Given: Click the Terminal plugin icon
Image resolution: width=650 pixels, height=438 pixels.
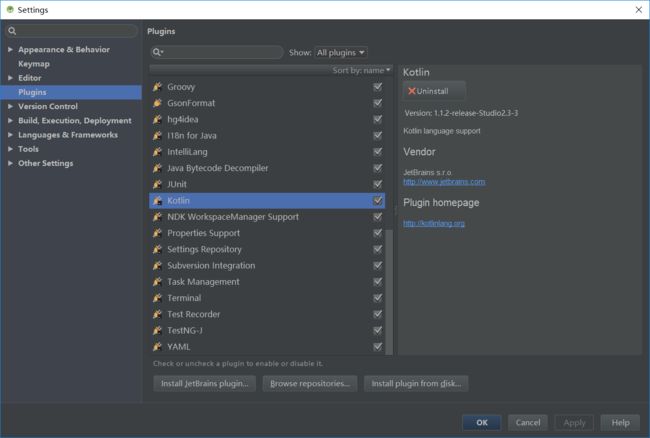Looking at the screenshot, I should [x=157, y=298].
